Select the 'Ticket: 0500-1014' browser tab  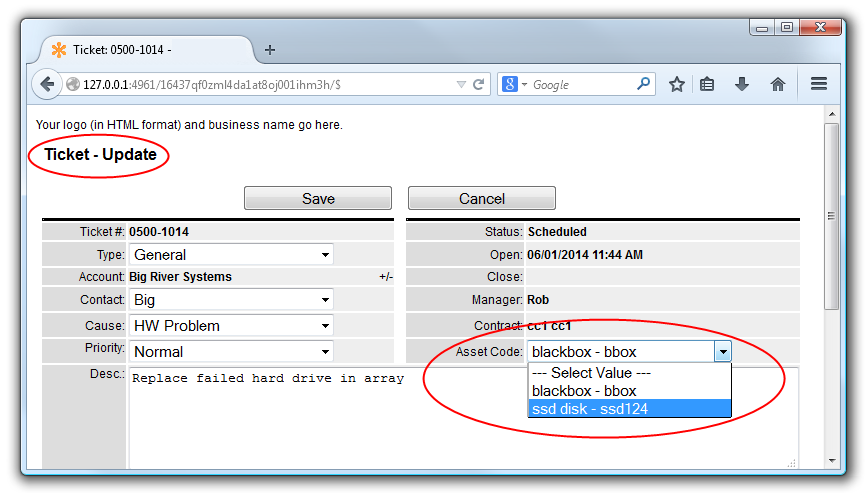[145, 50]
